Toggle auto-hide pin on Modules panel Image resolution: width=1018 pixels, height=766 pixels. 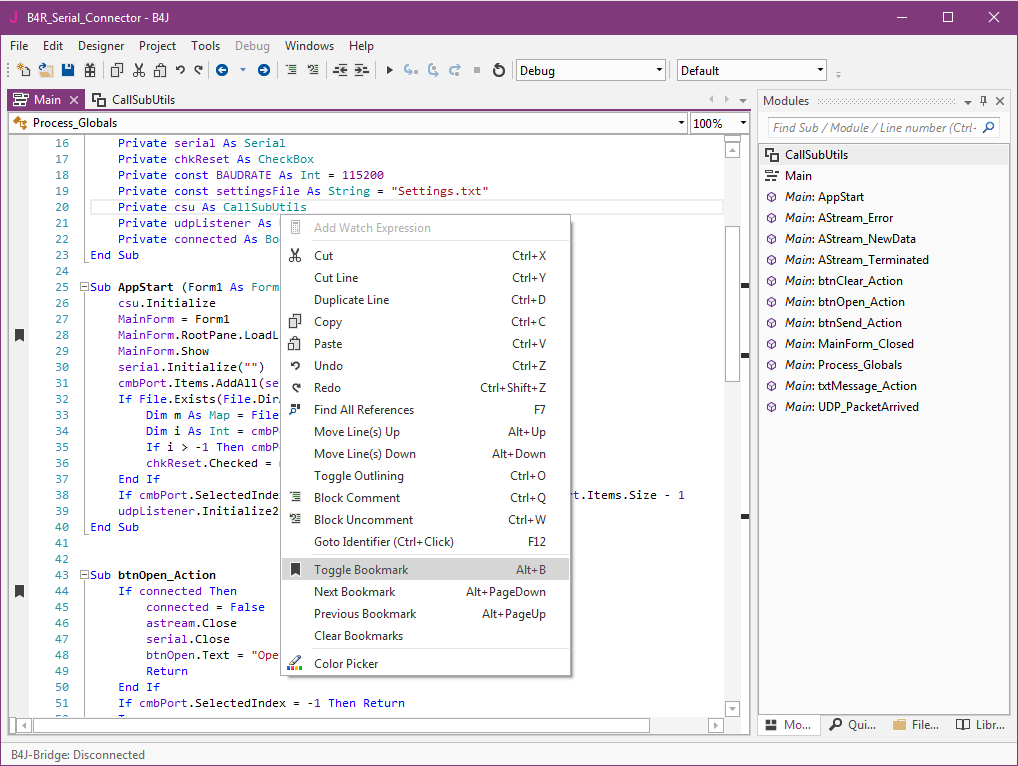click(983, 101)
